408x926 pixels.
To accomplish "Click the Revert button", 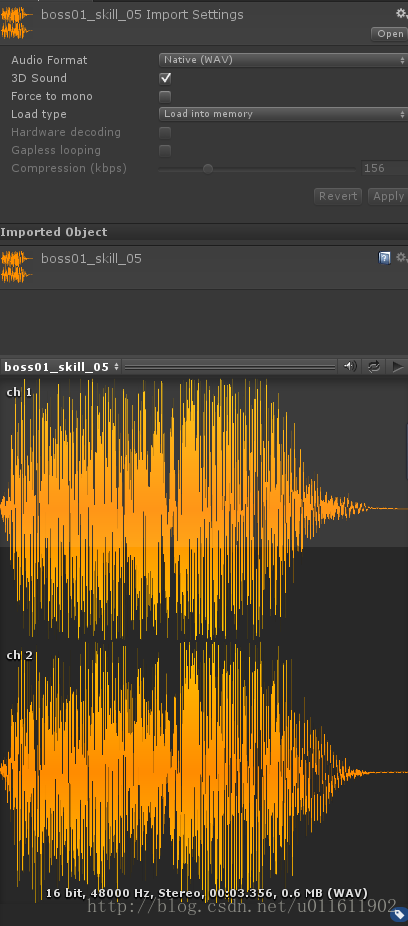I will click(338, 196).
